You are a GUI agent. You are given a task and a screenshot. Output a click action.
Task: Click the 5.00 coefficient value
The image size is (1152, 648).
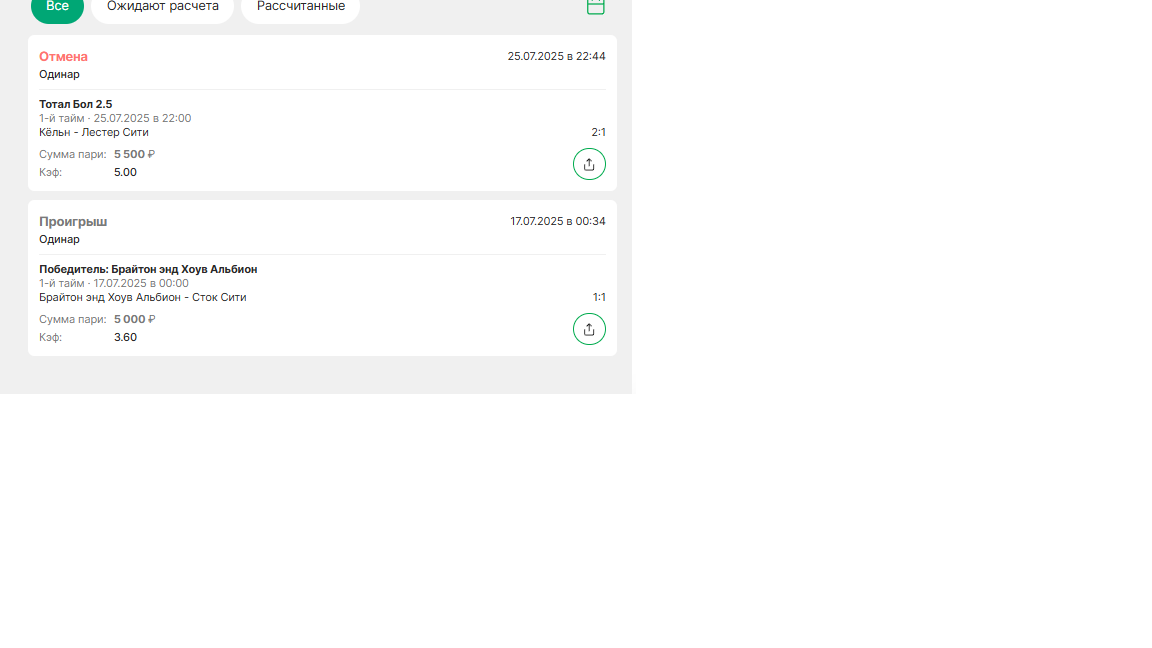pos(125,173)
